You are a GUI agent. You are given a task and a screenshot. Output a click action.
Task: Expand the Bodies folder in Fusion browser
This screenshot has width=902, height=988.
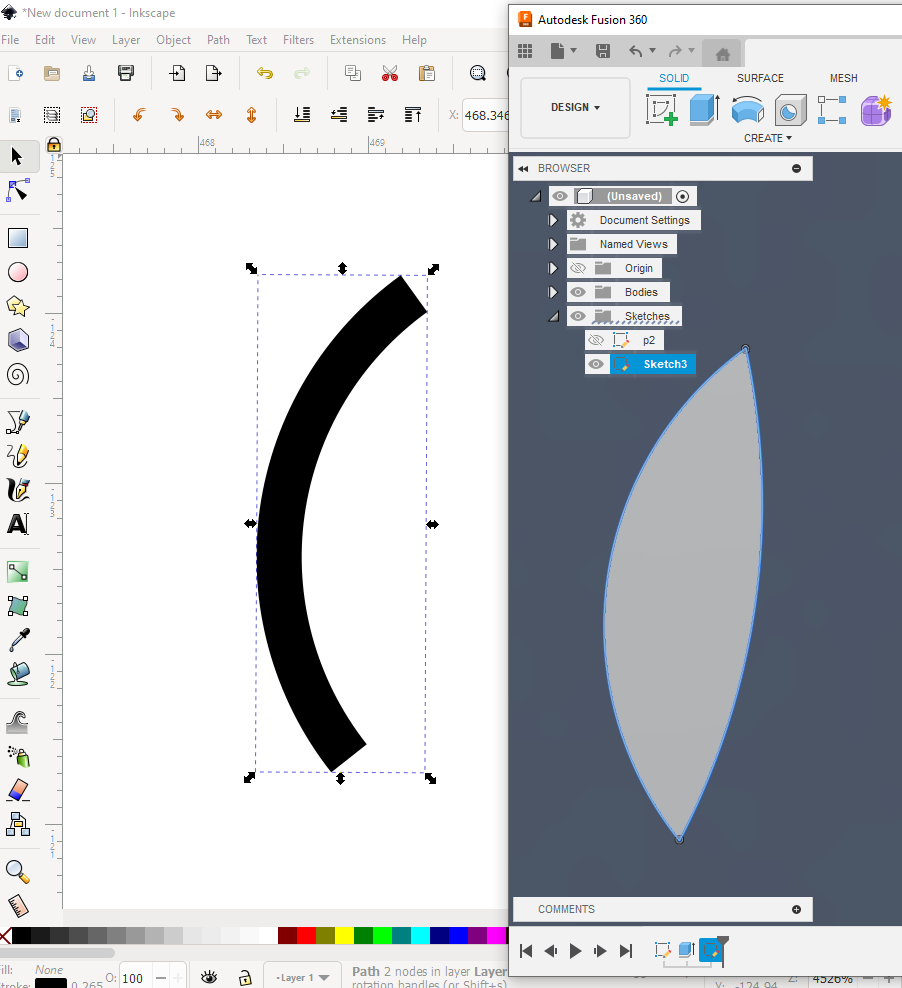pos(553,291)
